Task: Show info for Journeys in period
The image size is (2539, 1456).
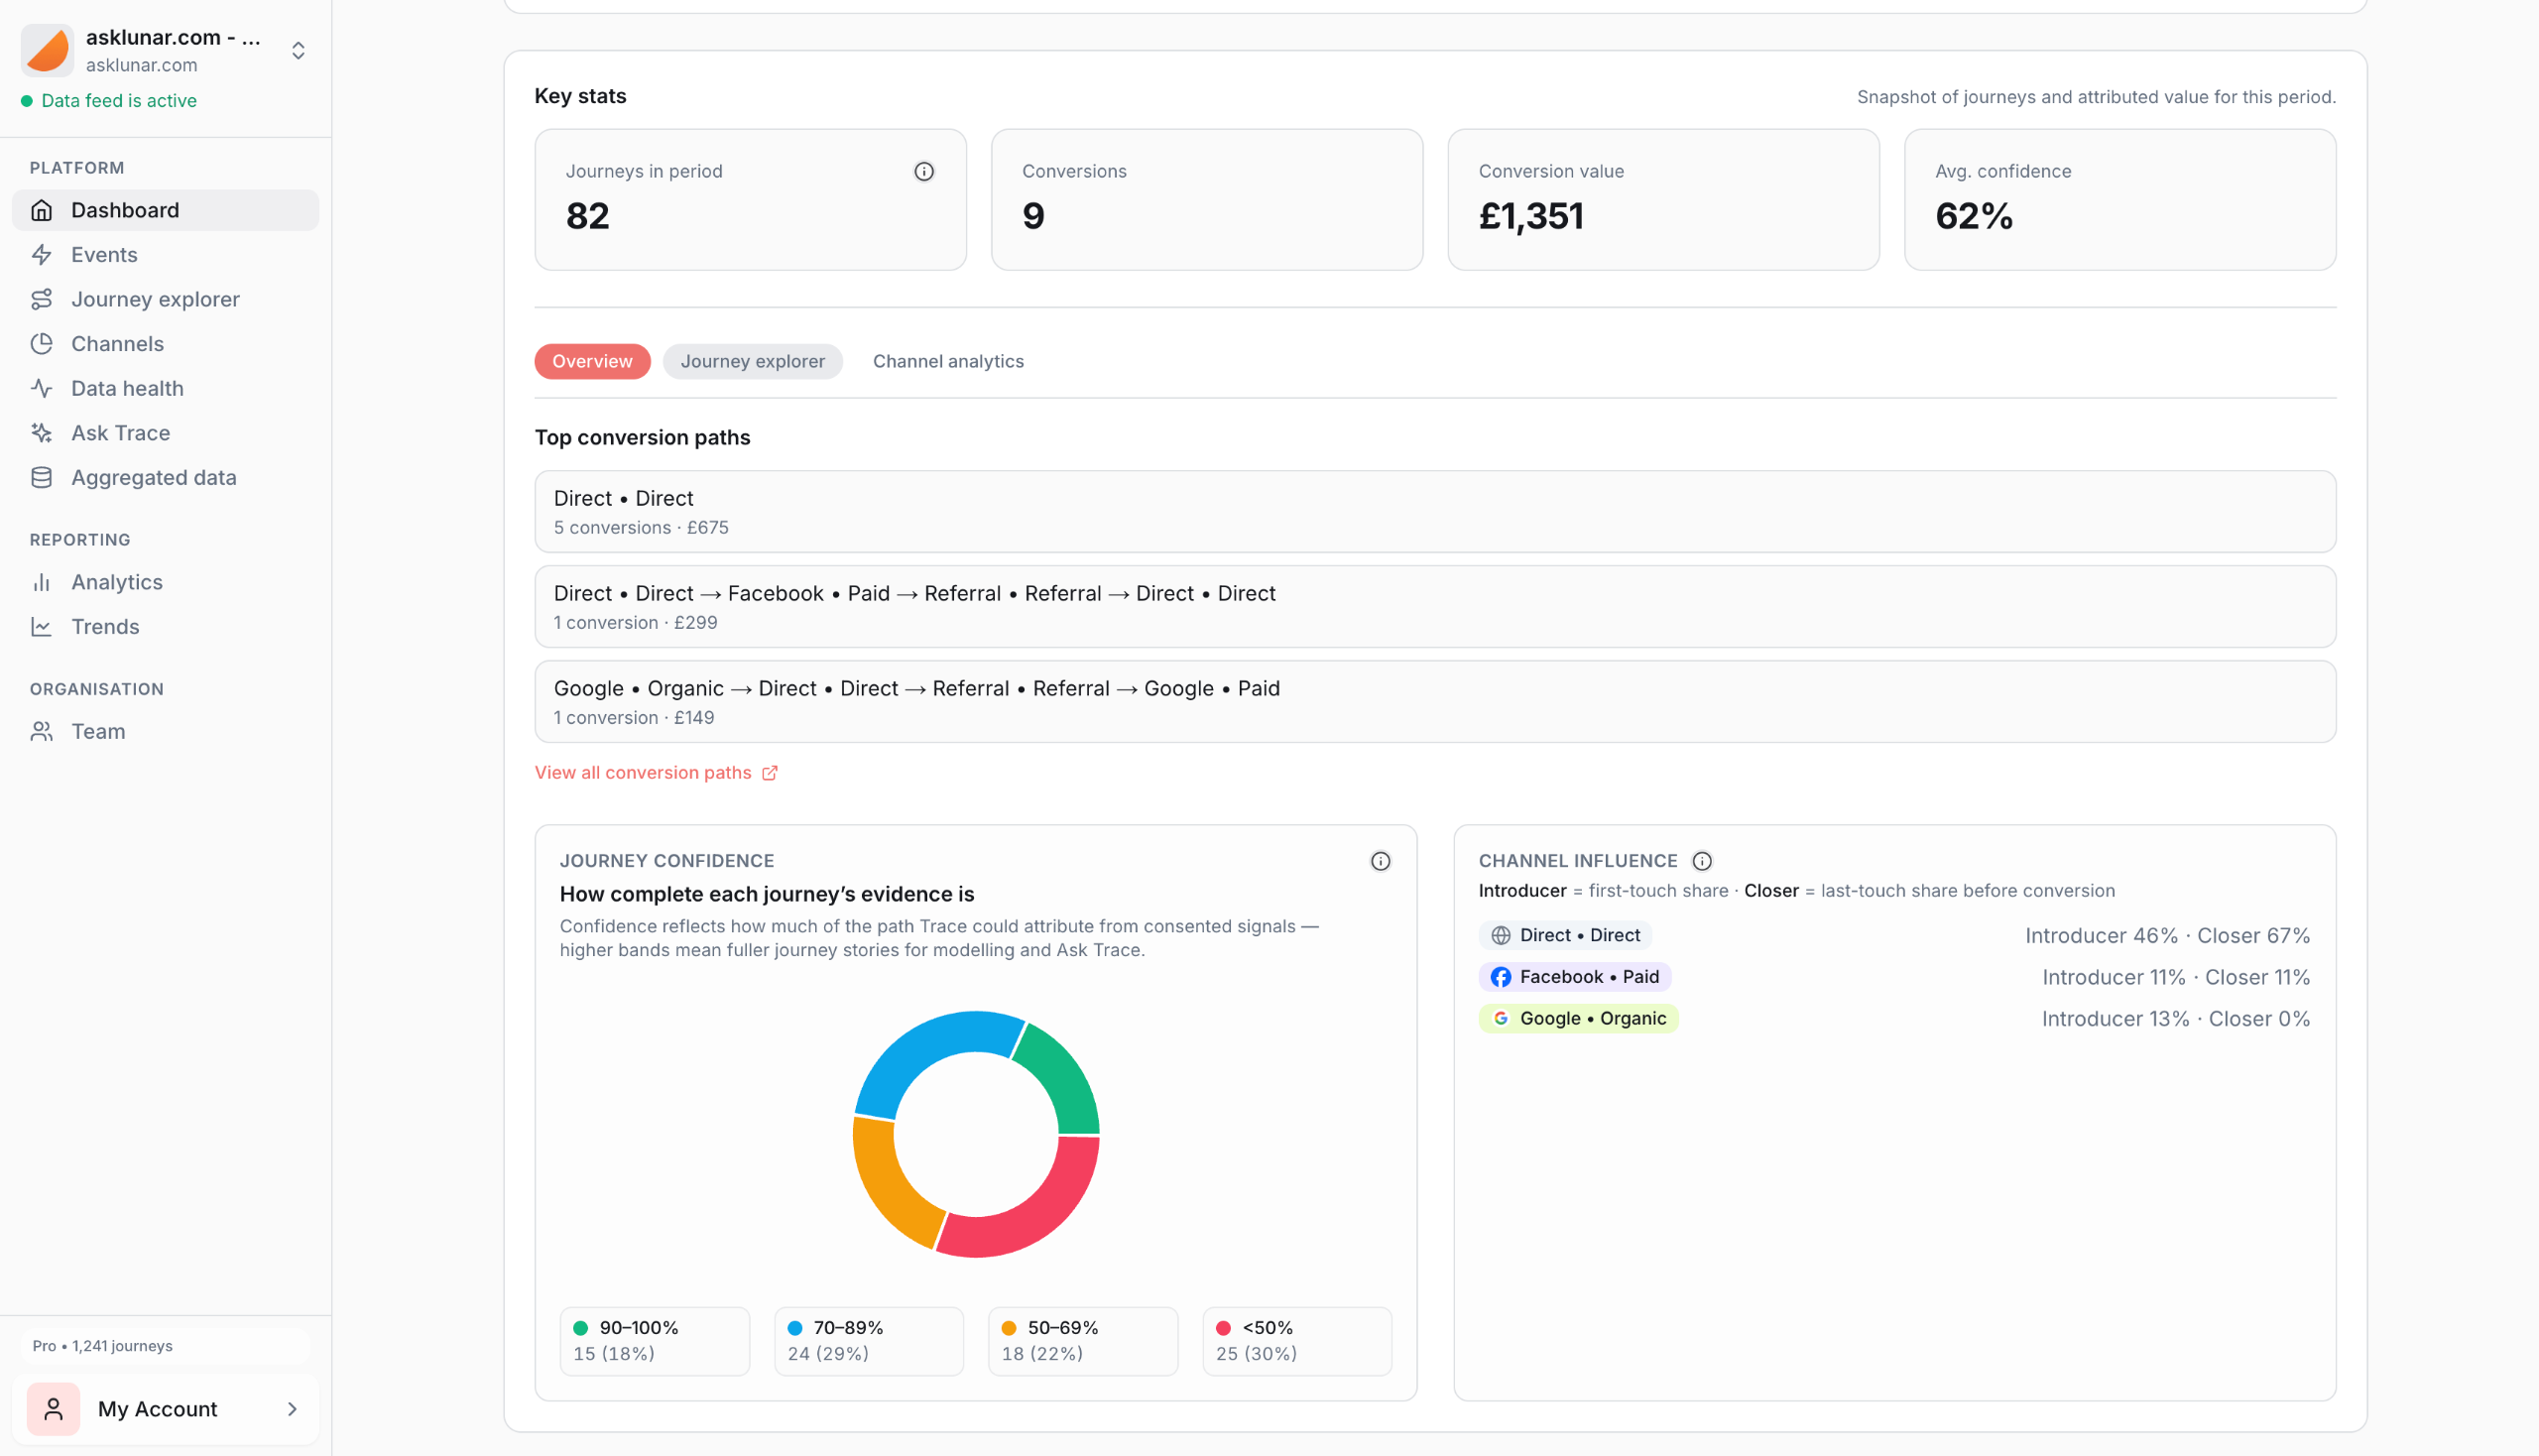Action: point(924,172)
